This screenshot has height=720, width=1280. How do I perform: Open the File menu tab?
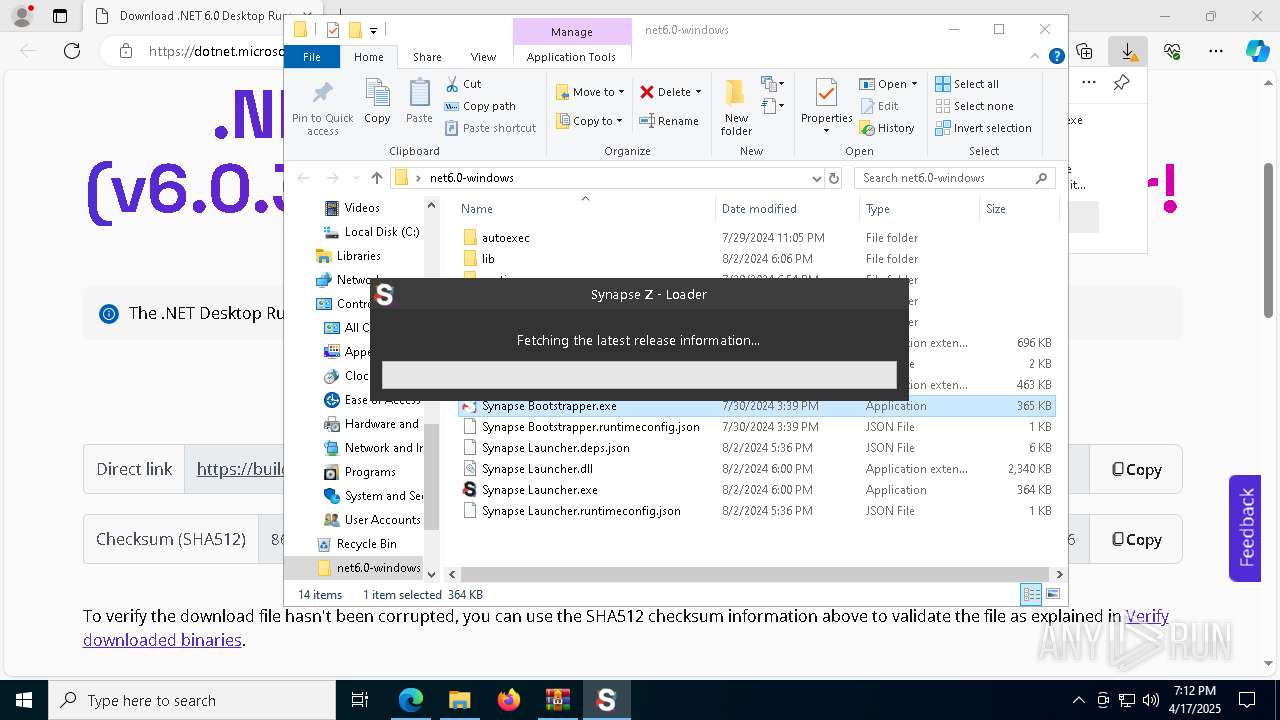pyautogui.click(x=312, y=57)
